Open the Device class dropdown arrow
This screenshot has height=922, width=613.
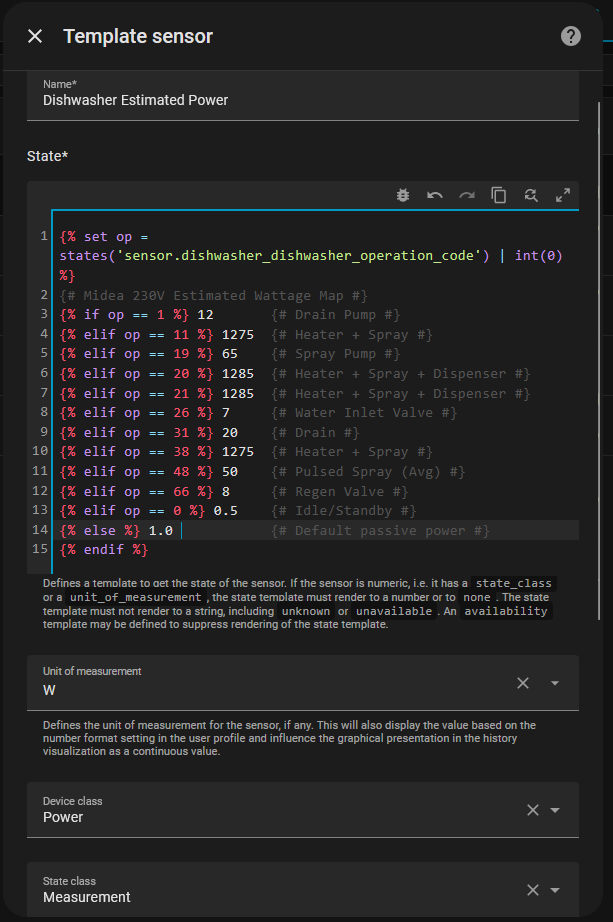pyautogui.click(x=555, y=810)
